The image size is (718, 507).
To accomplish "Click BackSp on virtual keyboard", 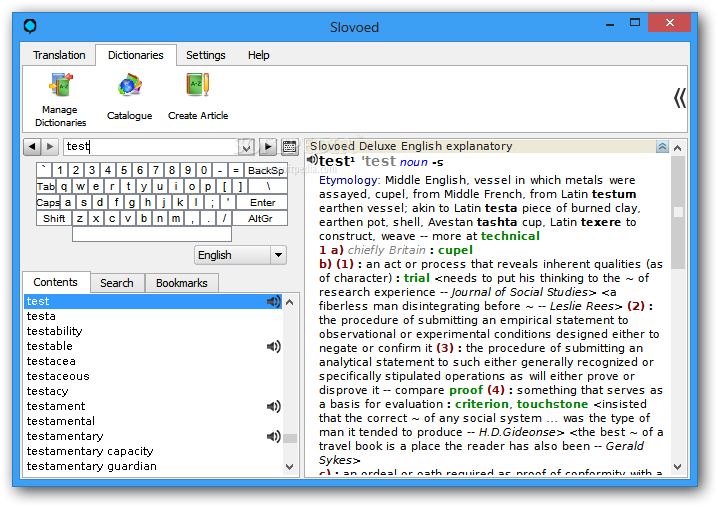I will (266, 170).
